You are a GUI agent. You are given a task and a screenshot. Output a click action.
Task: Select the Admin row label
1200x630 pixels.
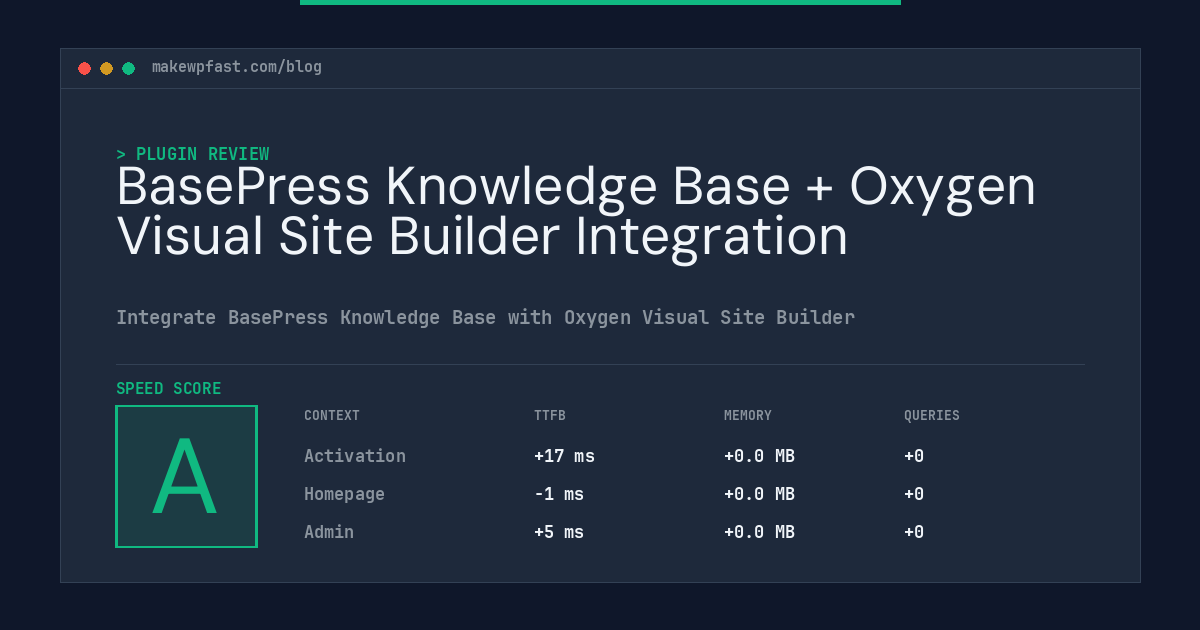pyautogui.click(x=329, y=532)
